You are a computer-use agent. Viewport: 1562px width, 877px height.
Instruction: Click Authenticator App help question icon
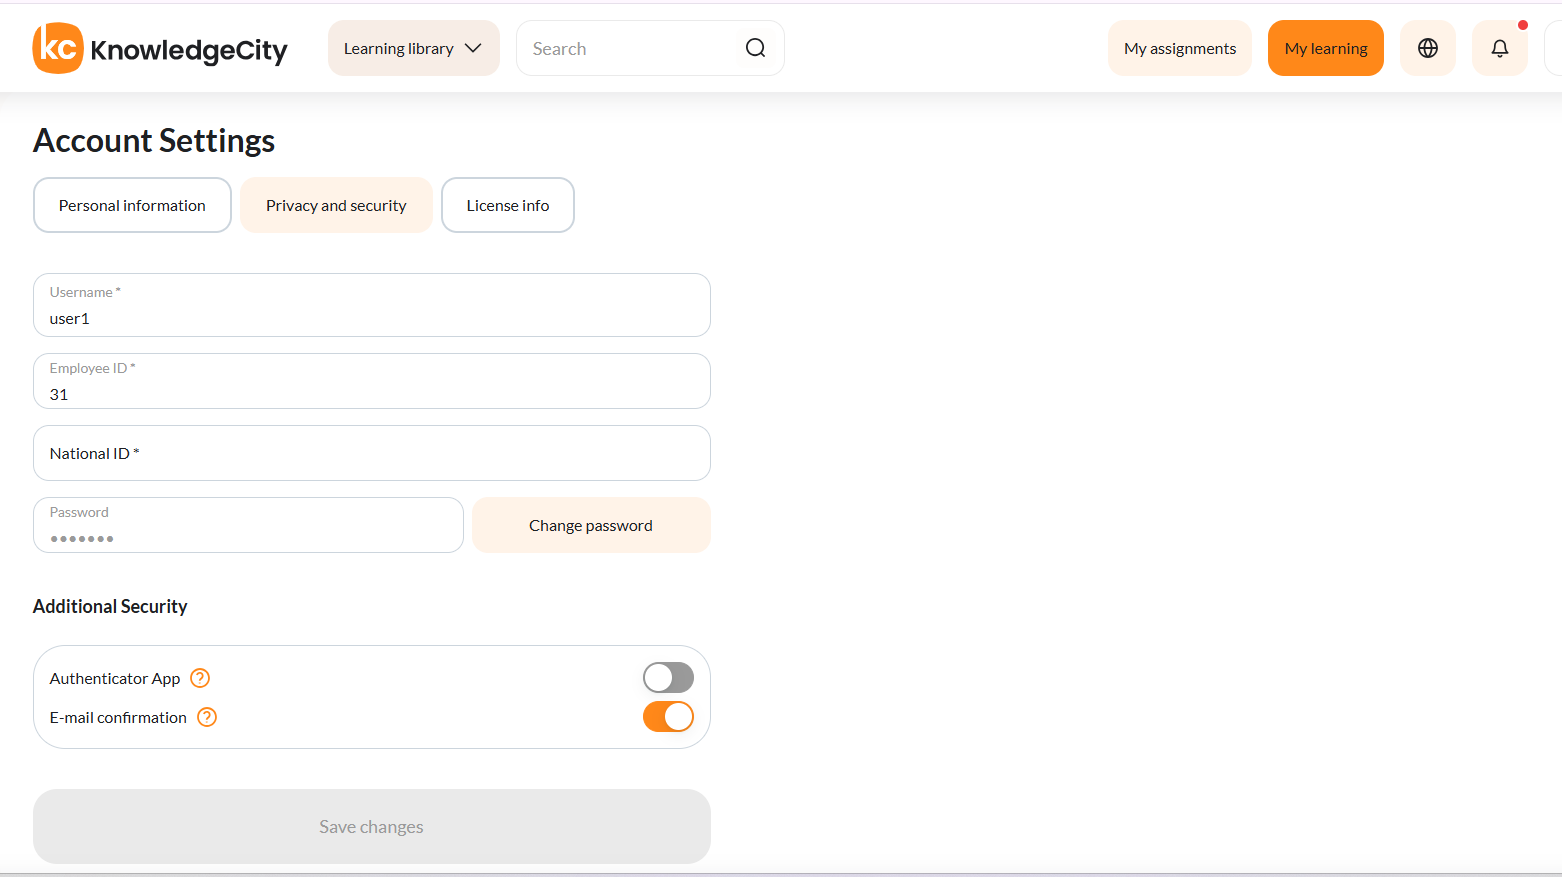click(200, 678)
